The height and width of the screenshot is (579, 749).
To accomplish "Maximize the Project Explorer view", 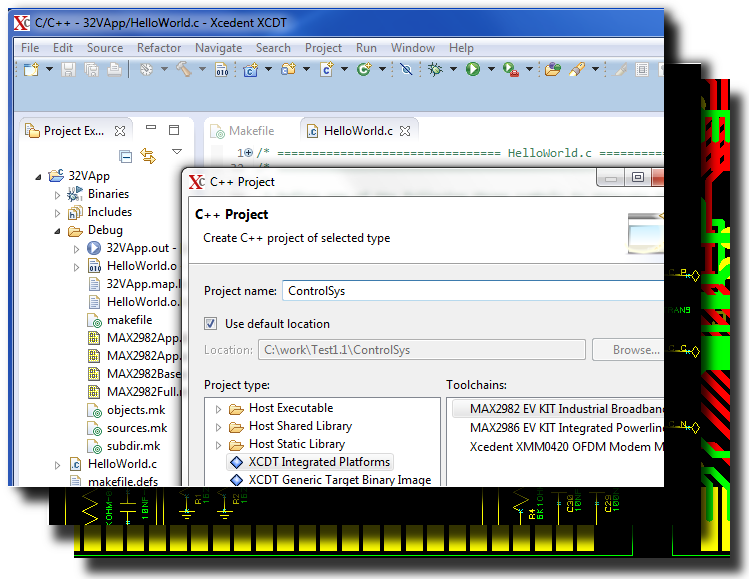I will coord(174,129).
